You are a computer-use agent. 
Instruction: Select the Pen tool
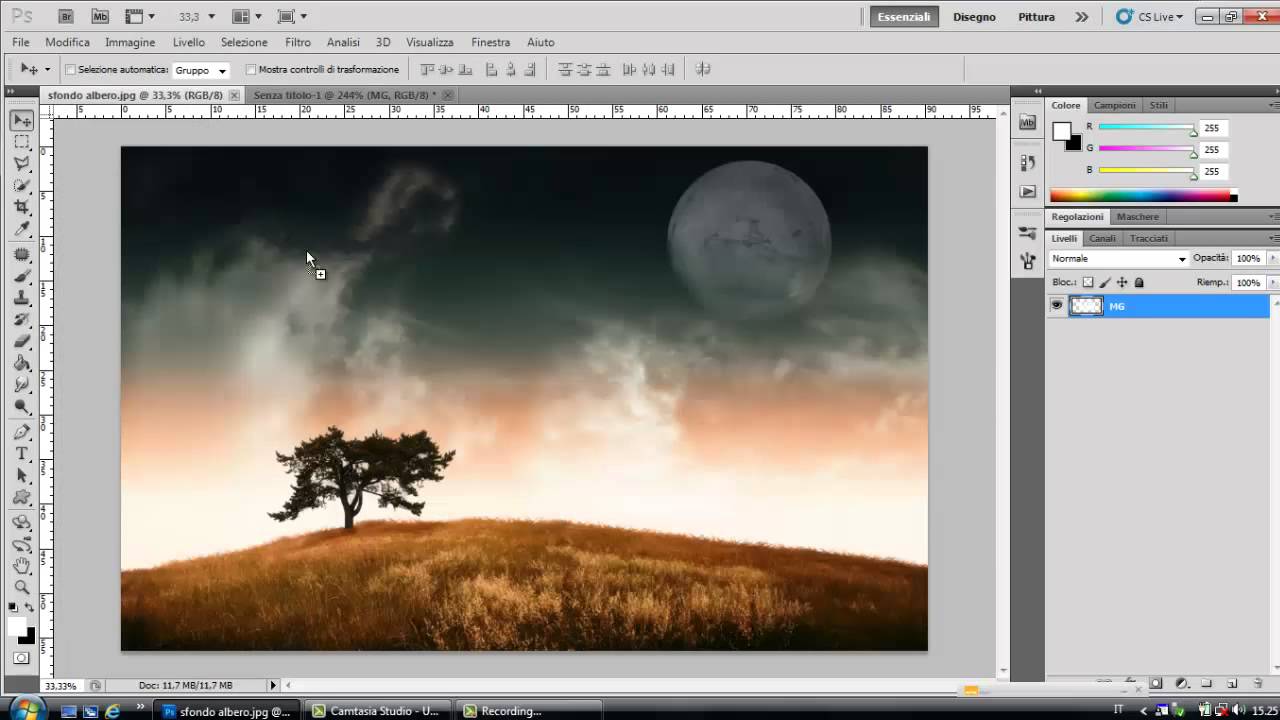[x=22, y=432]
